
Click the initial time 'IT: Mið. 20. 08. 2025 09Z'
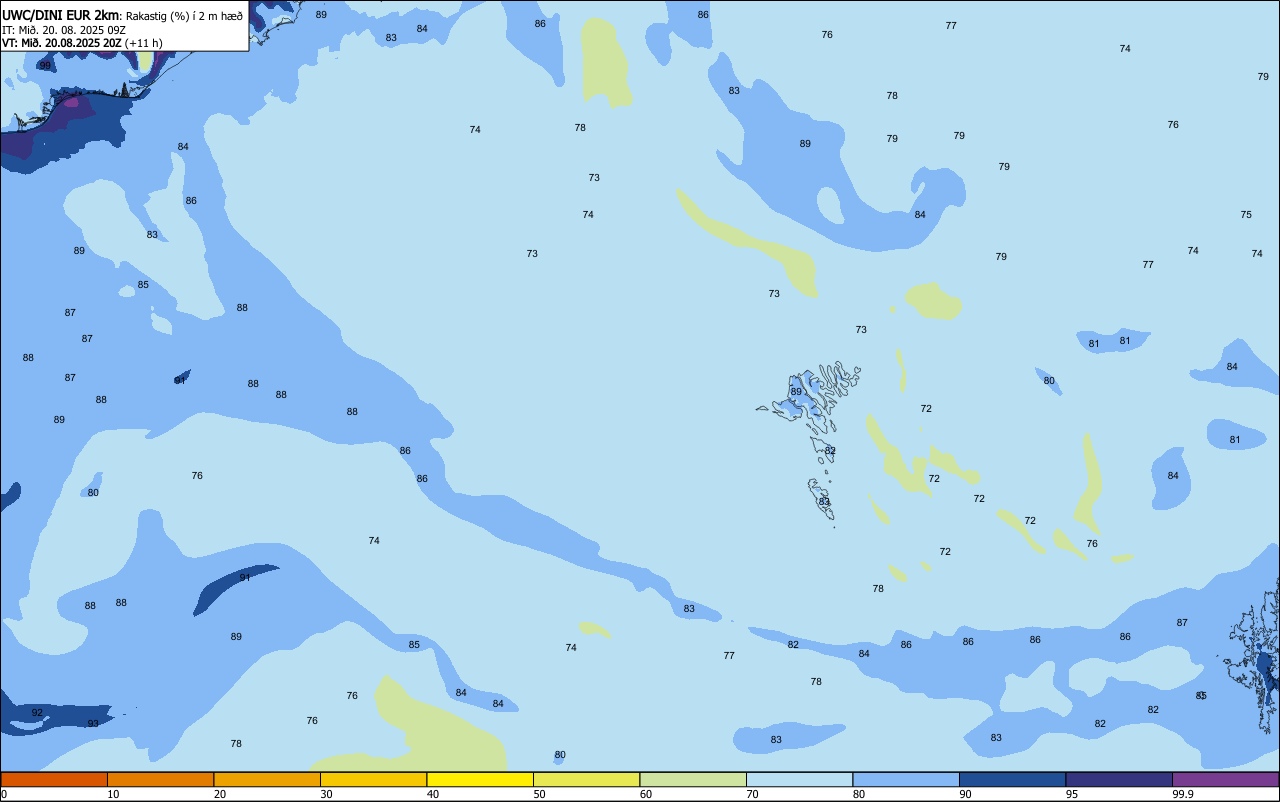63,29
